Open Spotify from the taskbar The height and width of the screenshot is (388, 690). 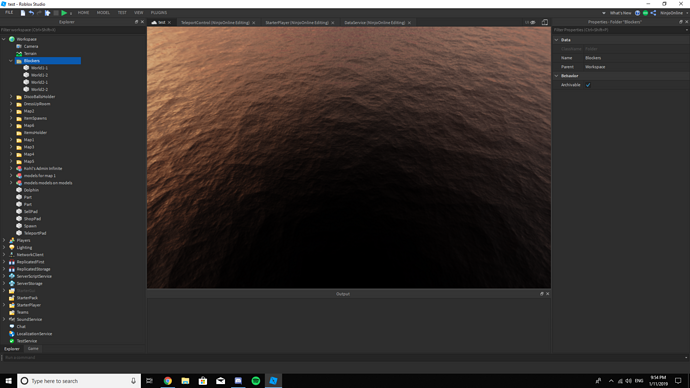point(256,381)
